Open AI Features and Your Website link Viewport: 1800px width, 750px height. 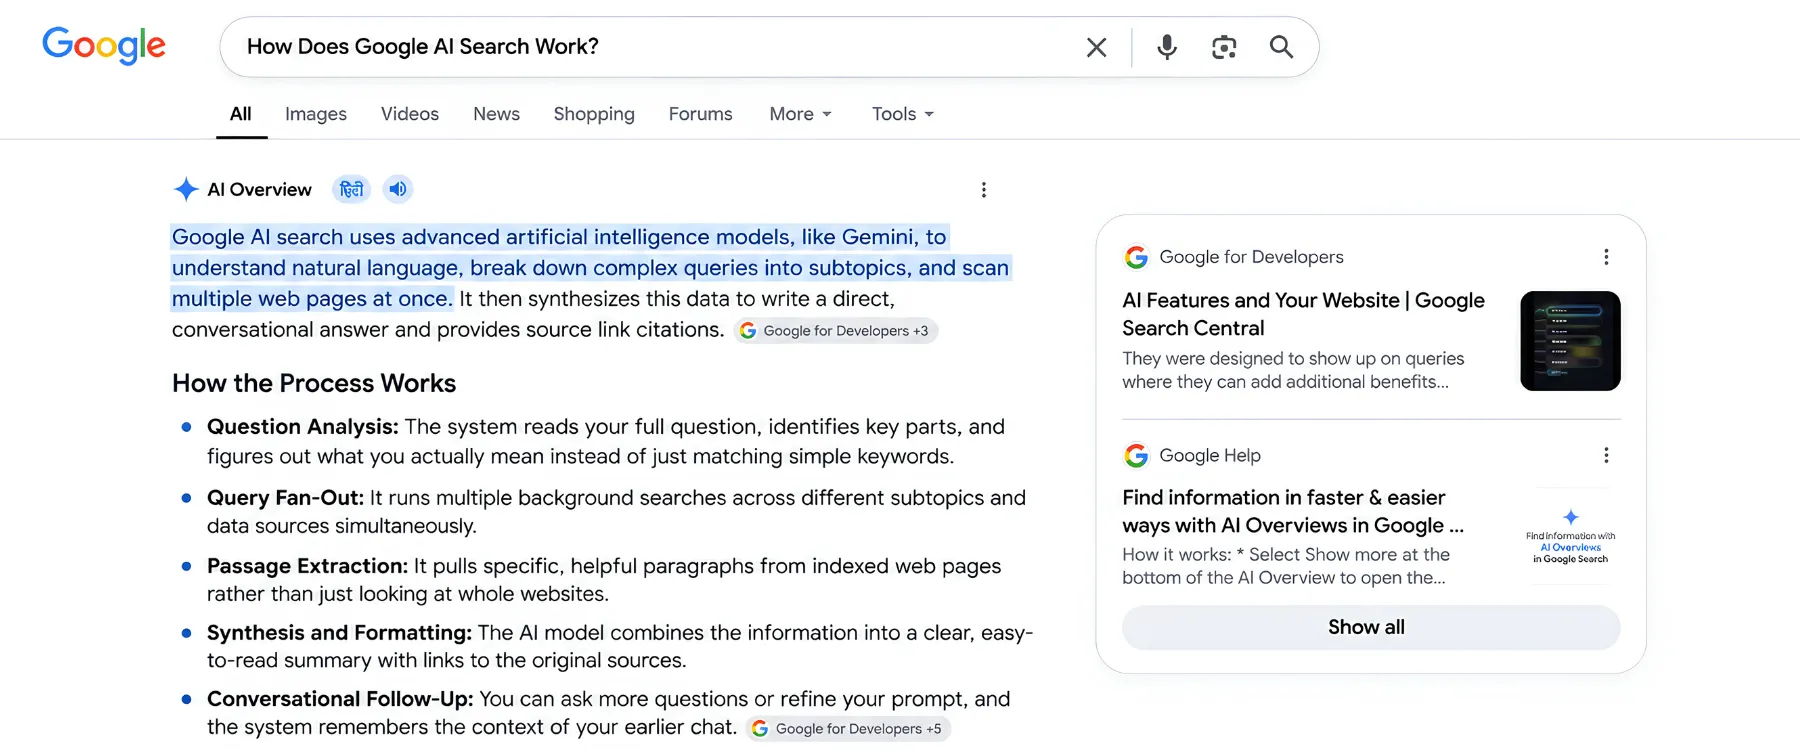point(1303,314)
